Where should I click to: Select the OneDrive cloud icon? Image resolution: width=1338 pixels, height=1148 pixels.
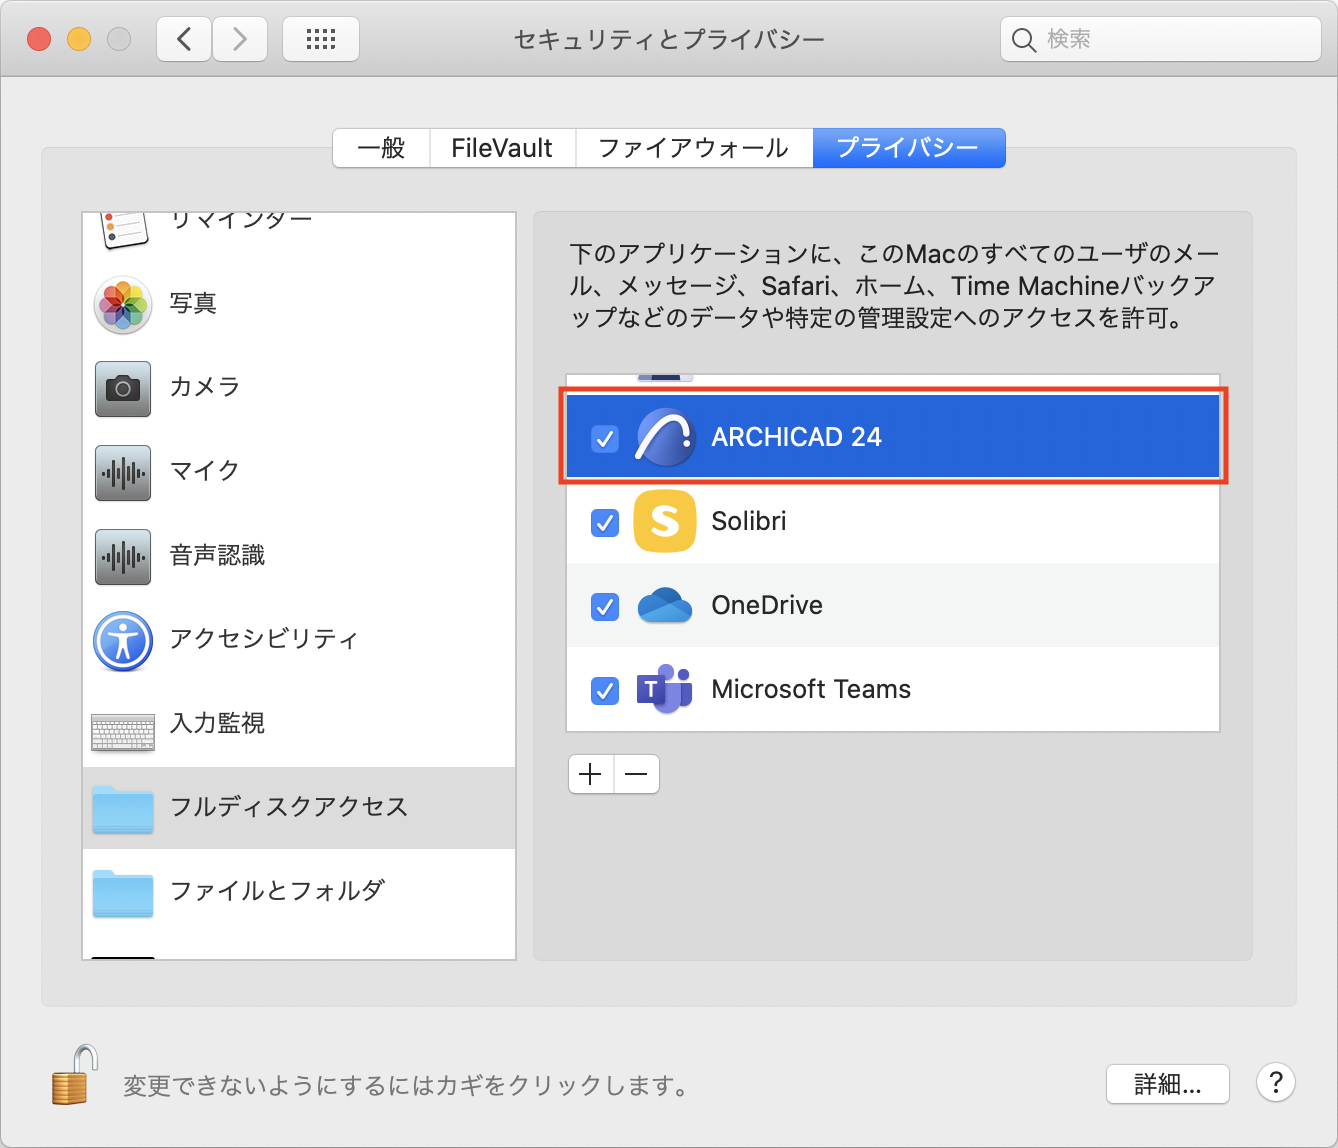(x=664, y=605)
